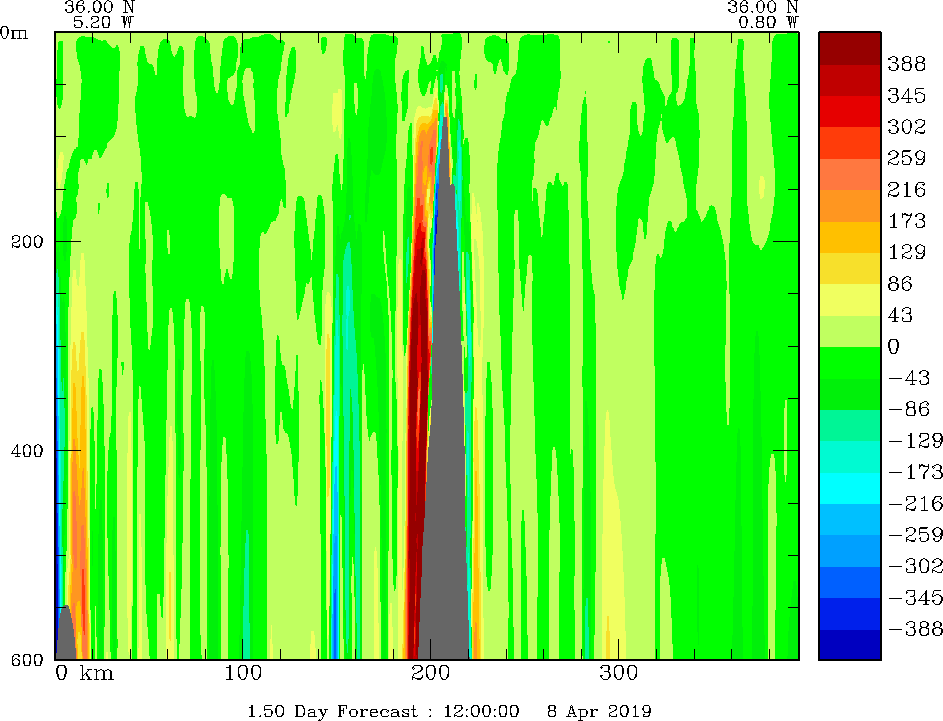Click the -173 colorbar label
Viewport: 943px width, 721px height.
(x=915, y=472)
